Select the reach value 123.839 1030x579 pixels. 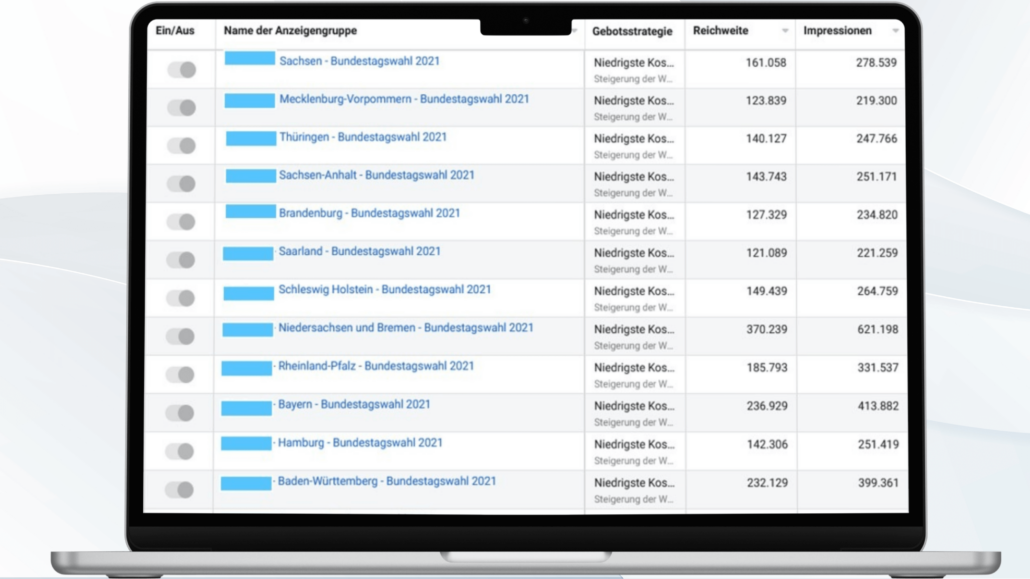tap(766, 101)
